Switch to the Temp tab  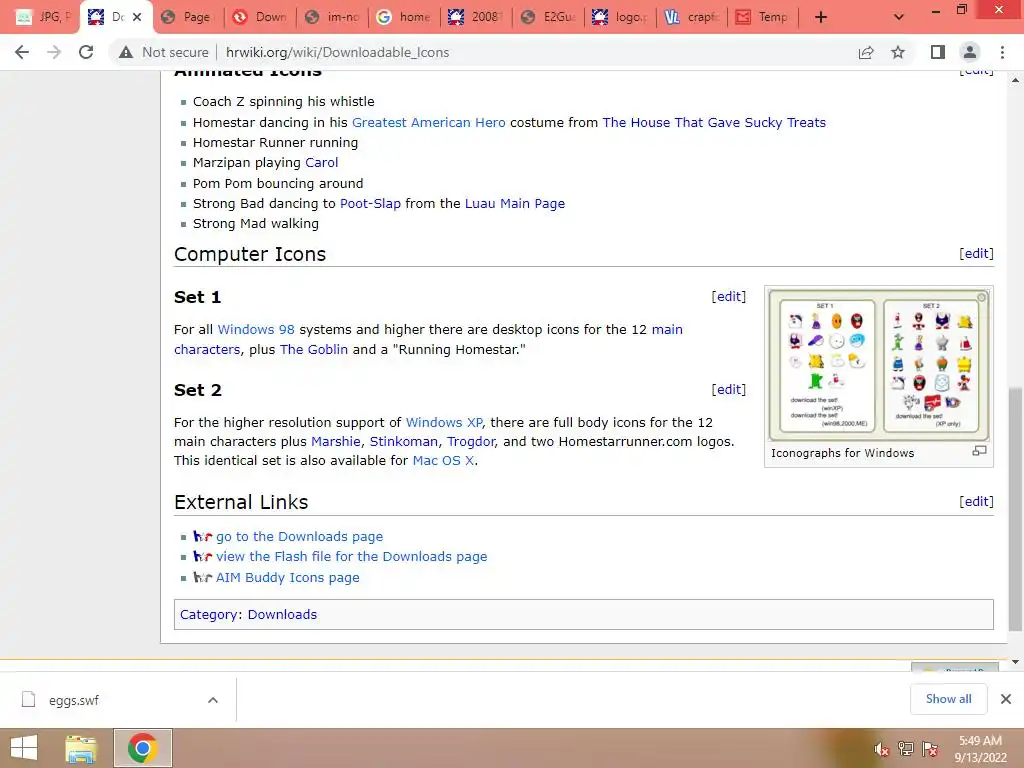(765, 17)
